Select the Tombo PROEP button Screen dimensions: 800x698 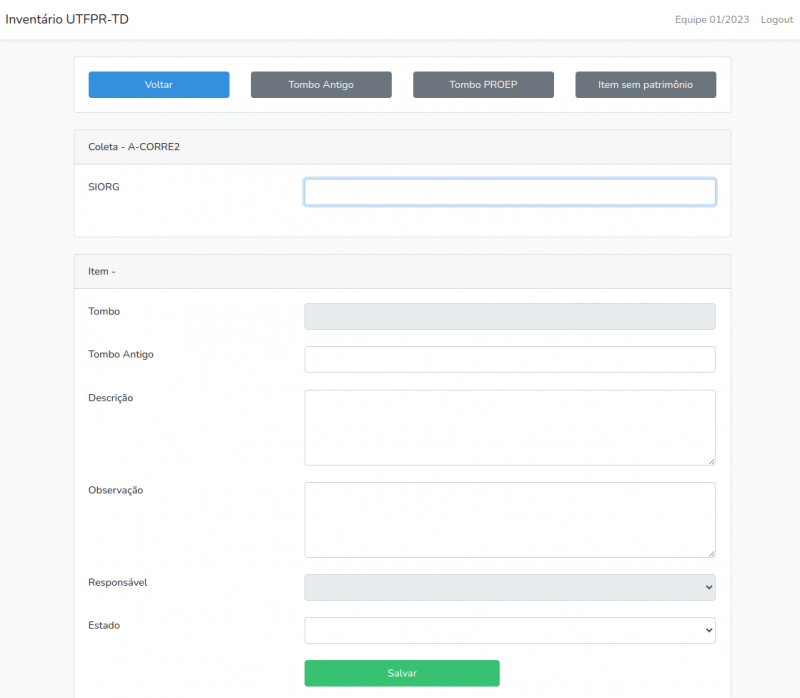tap(483, 85)
